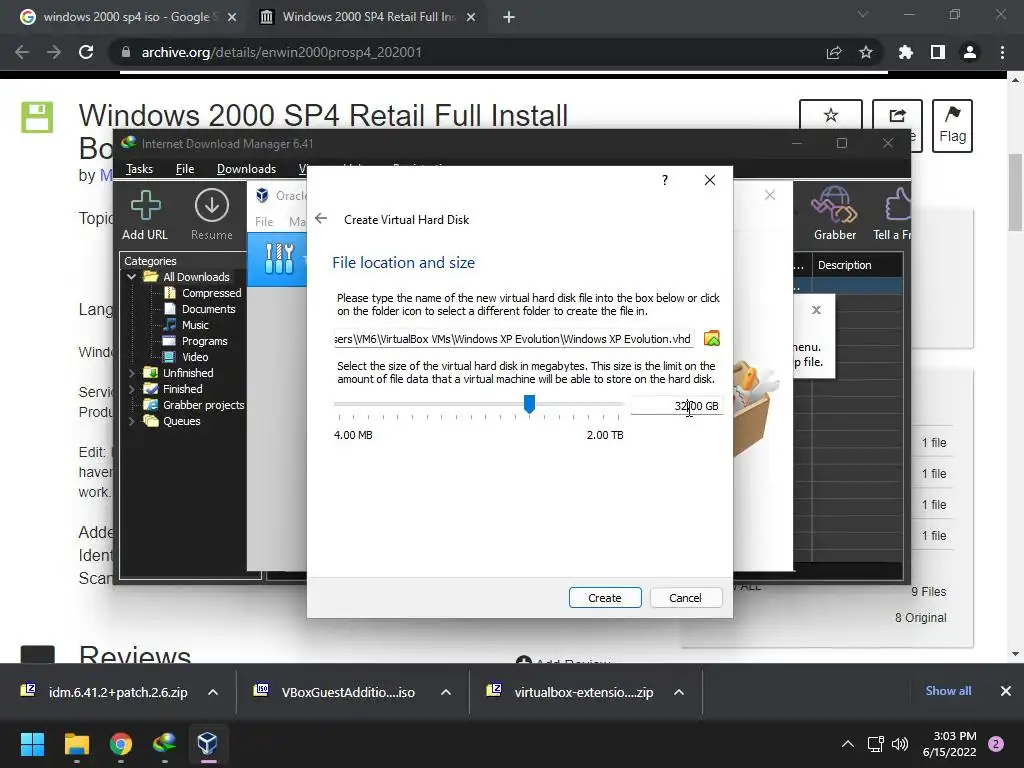Expand Unfinished category in IDM tree
The width and height of the screenshot is (1024, 768).
point(131,373)
